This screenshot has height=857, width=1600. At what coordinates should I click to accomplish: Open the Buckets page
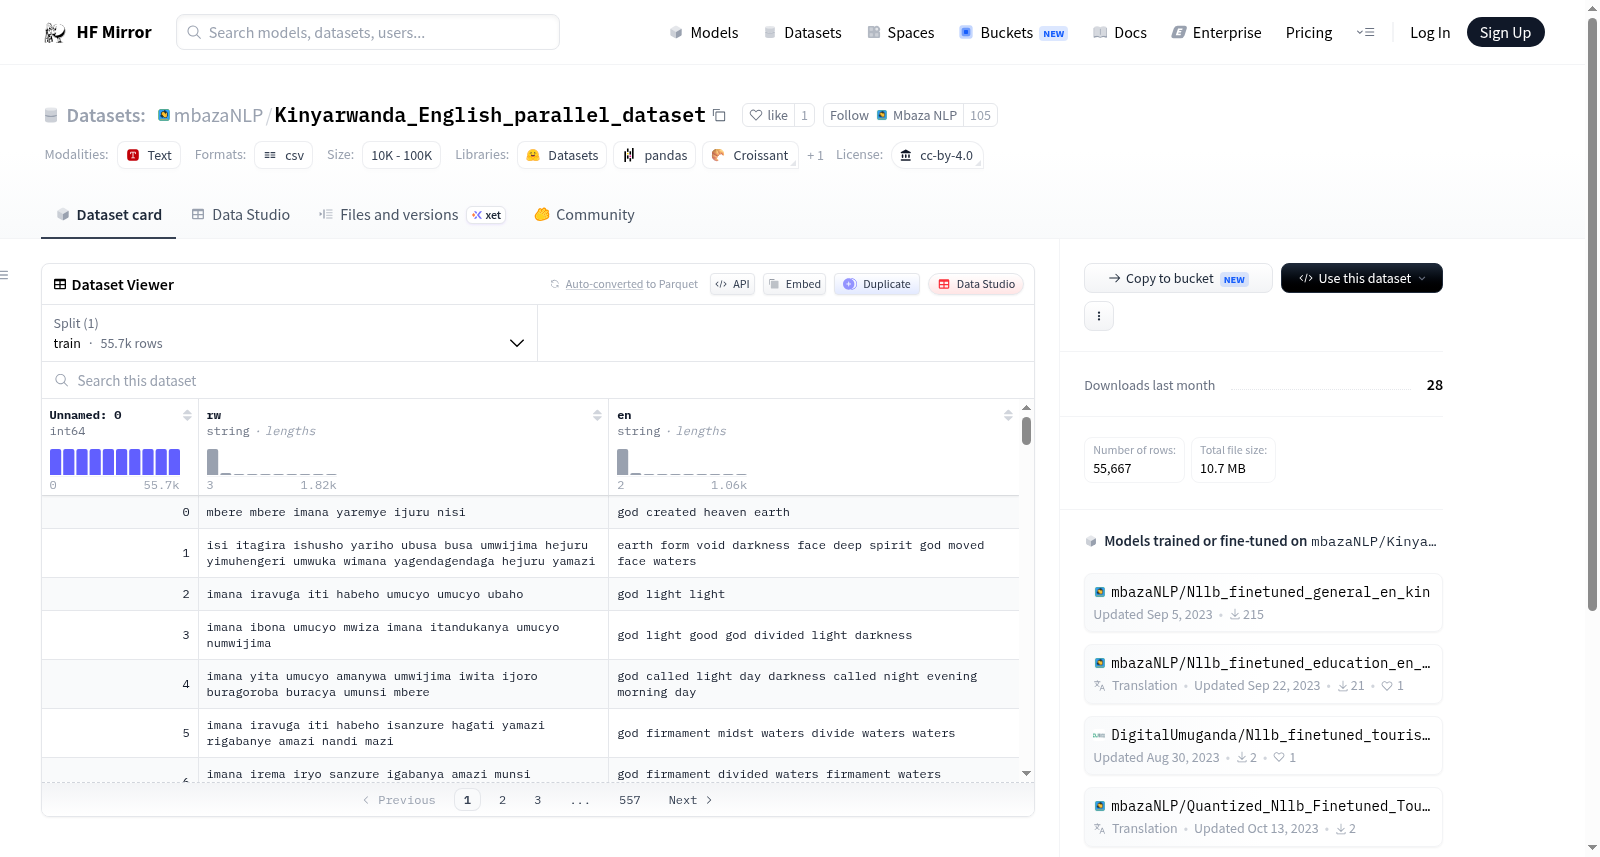coord(1012,33)
